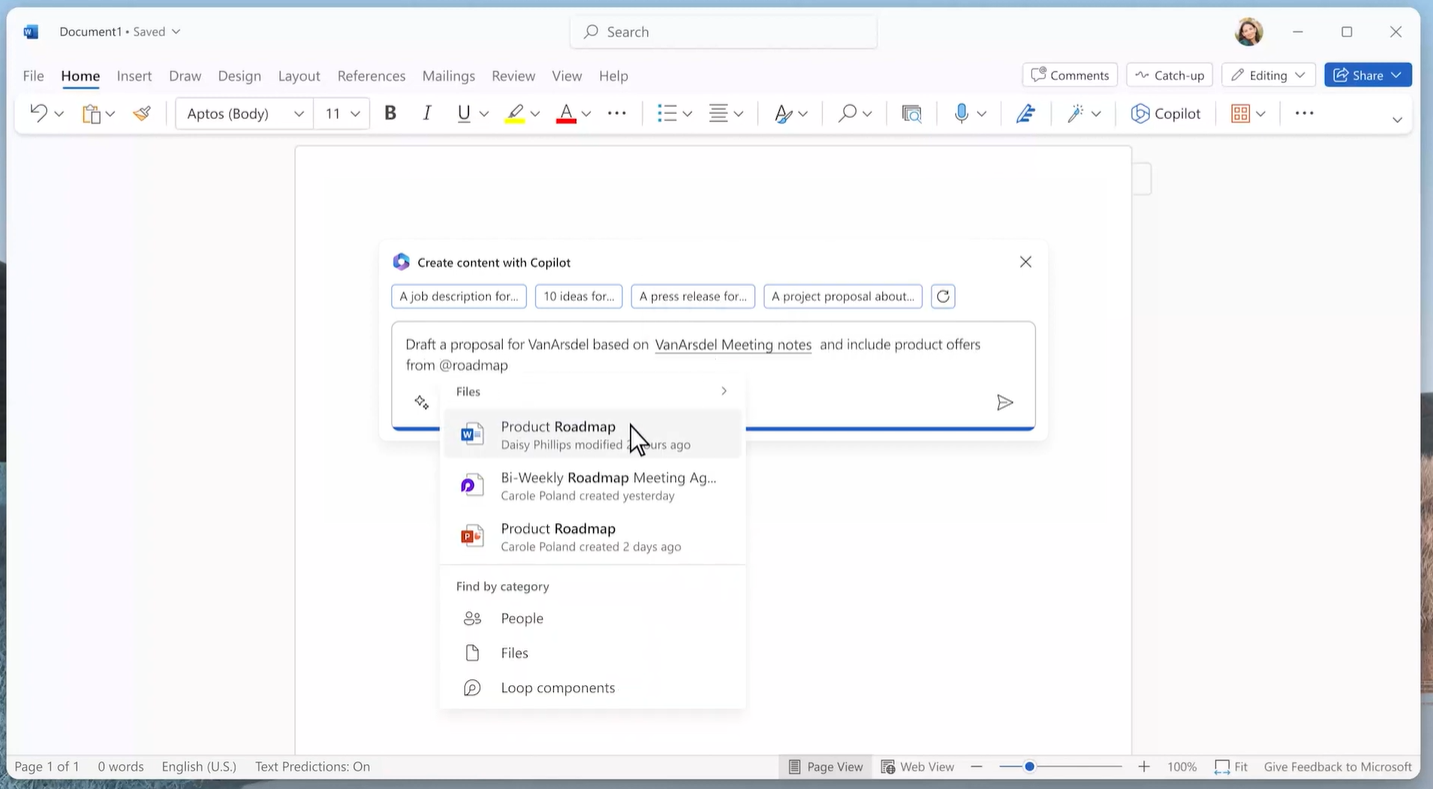The image size is (1433, 789).
Task: Click the orange add-ins grid icon
Action: pyautogui.click(x=1241, y=114)
